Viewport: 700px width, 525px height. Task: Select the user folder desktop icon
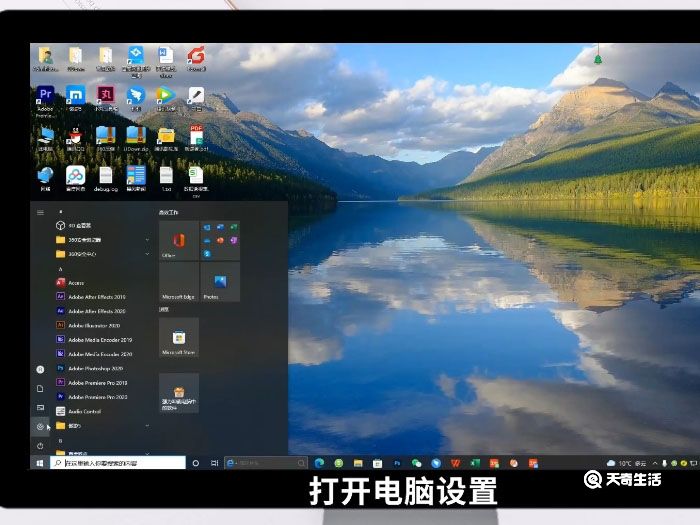point(46,58)
